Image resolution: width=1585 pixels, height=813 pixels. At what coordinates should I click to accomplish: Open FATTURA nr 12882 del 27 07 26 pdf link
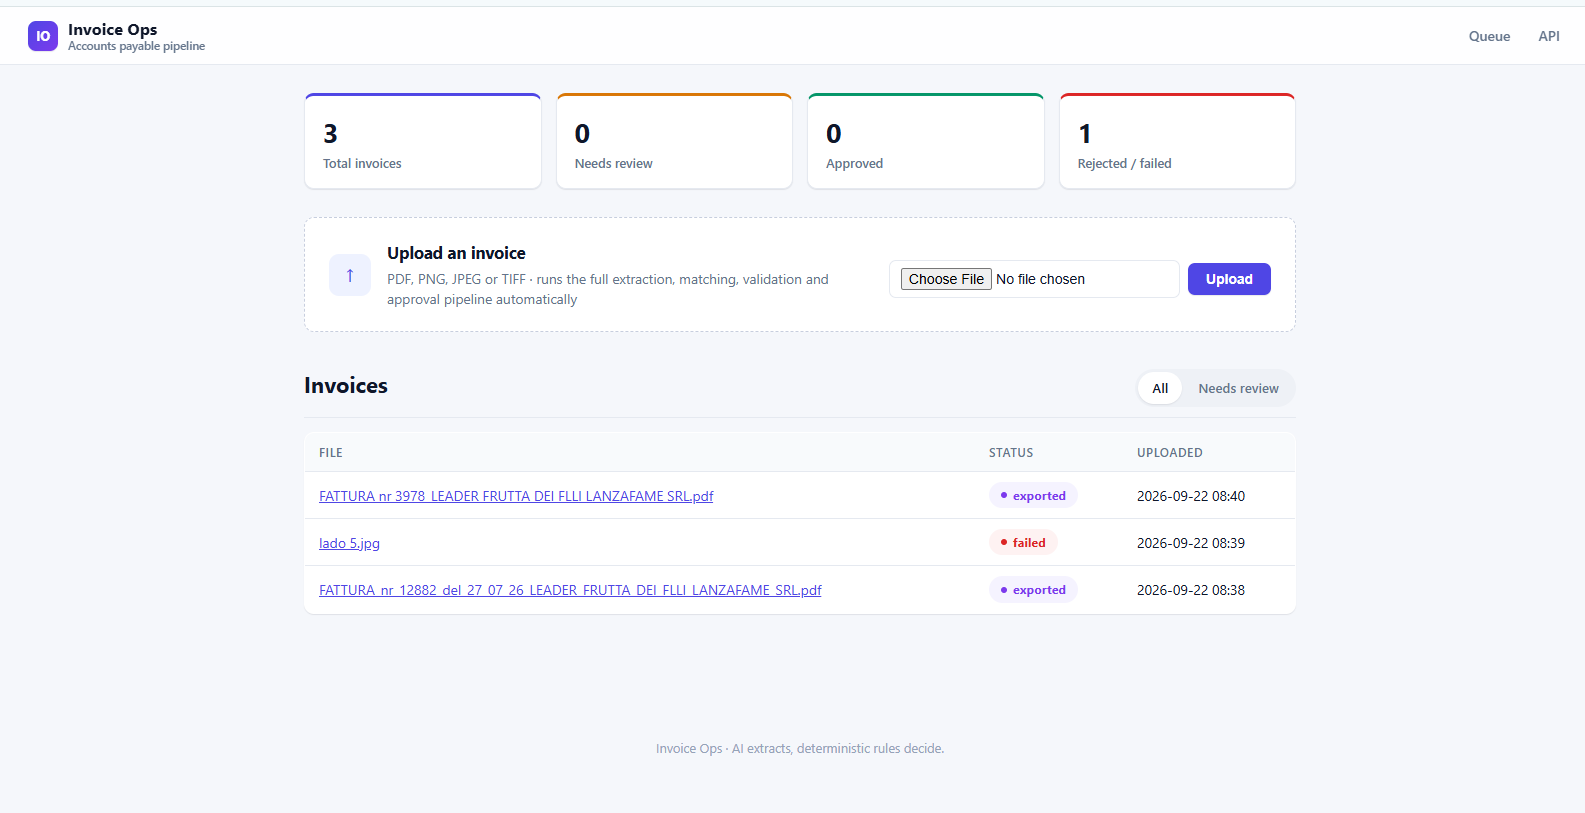(x=570, y=590)
